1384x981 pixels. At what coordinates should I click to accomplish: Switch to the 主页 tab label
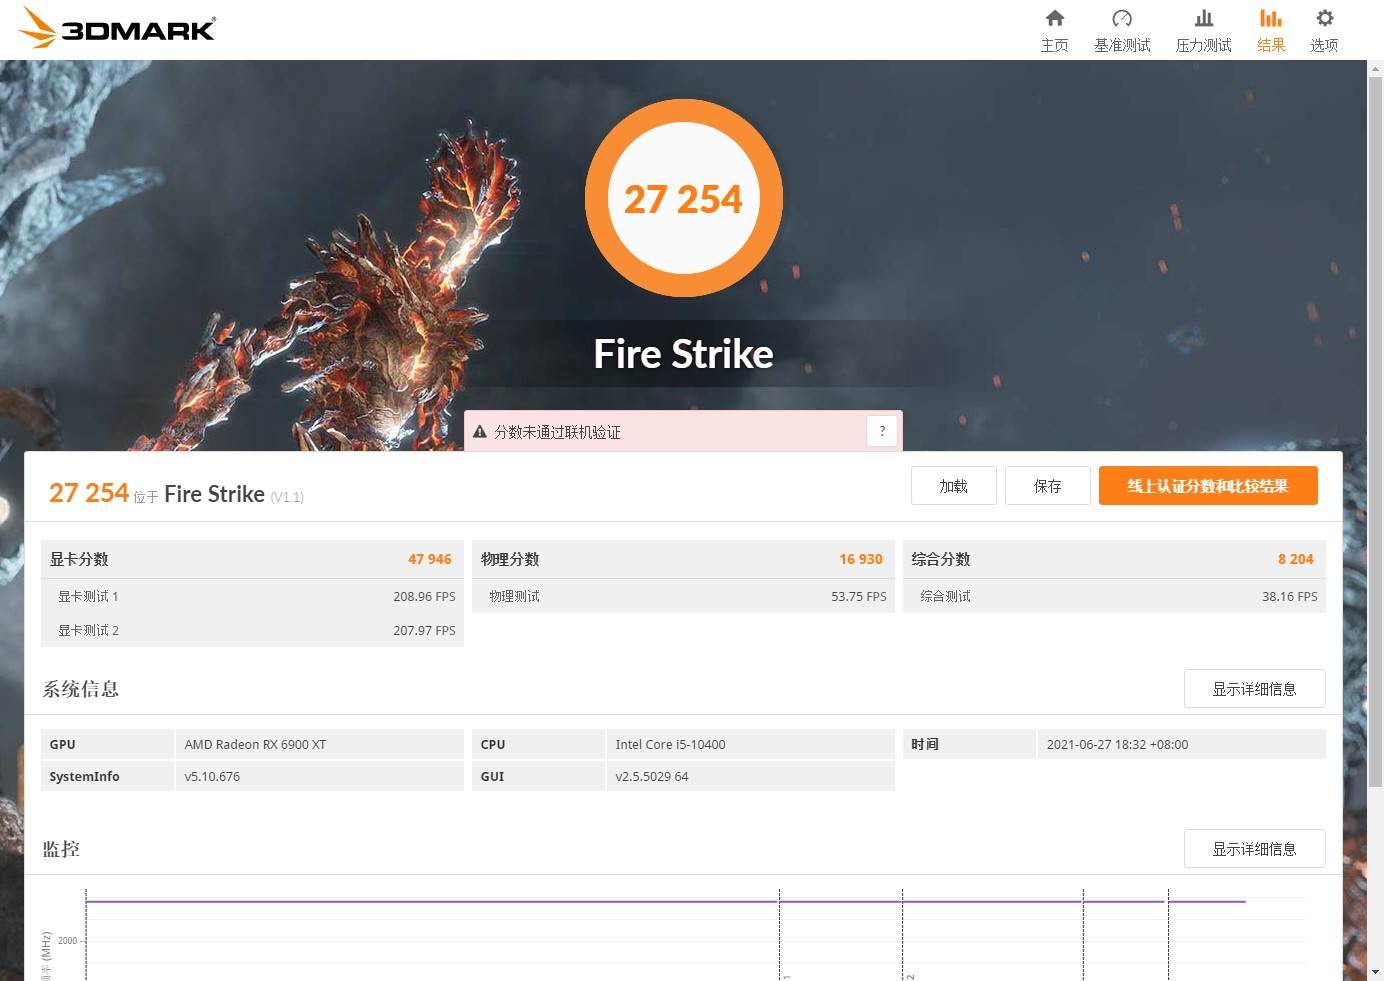(x=1054, y=45)
